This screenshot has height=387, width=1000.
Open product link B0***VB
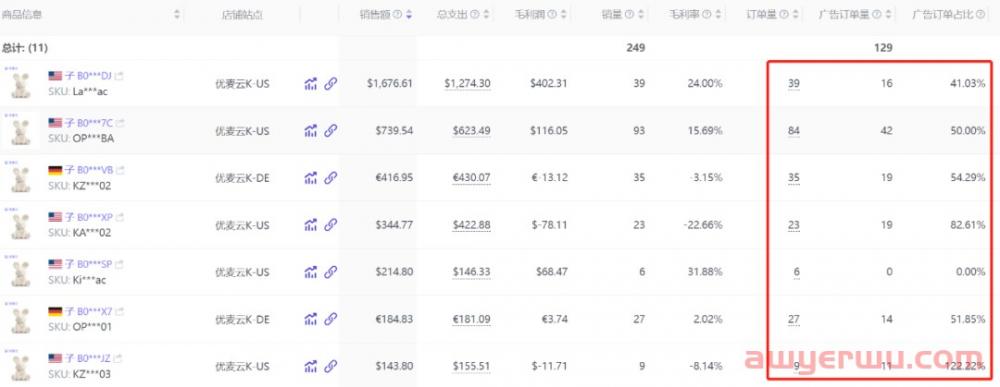[x=95, y=170]
